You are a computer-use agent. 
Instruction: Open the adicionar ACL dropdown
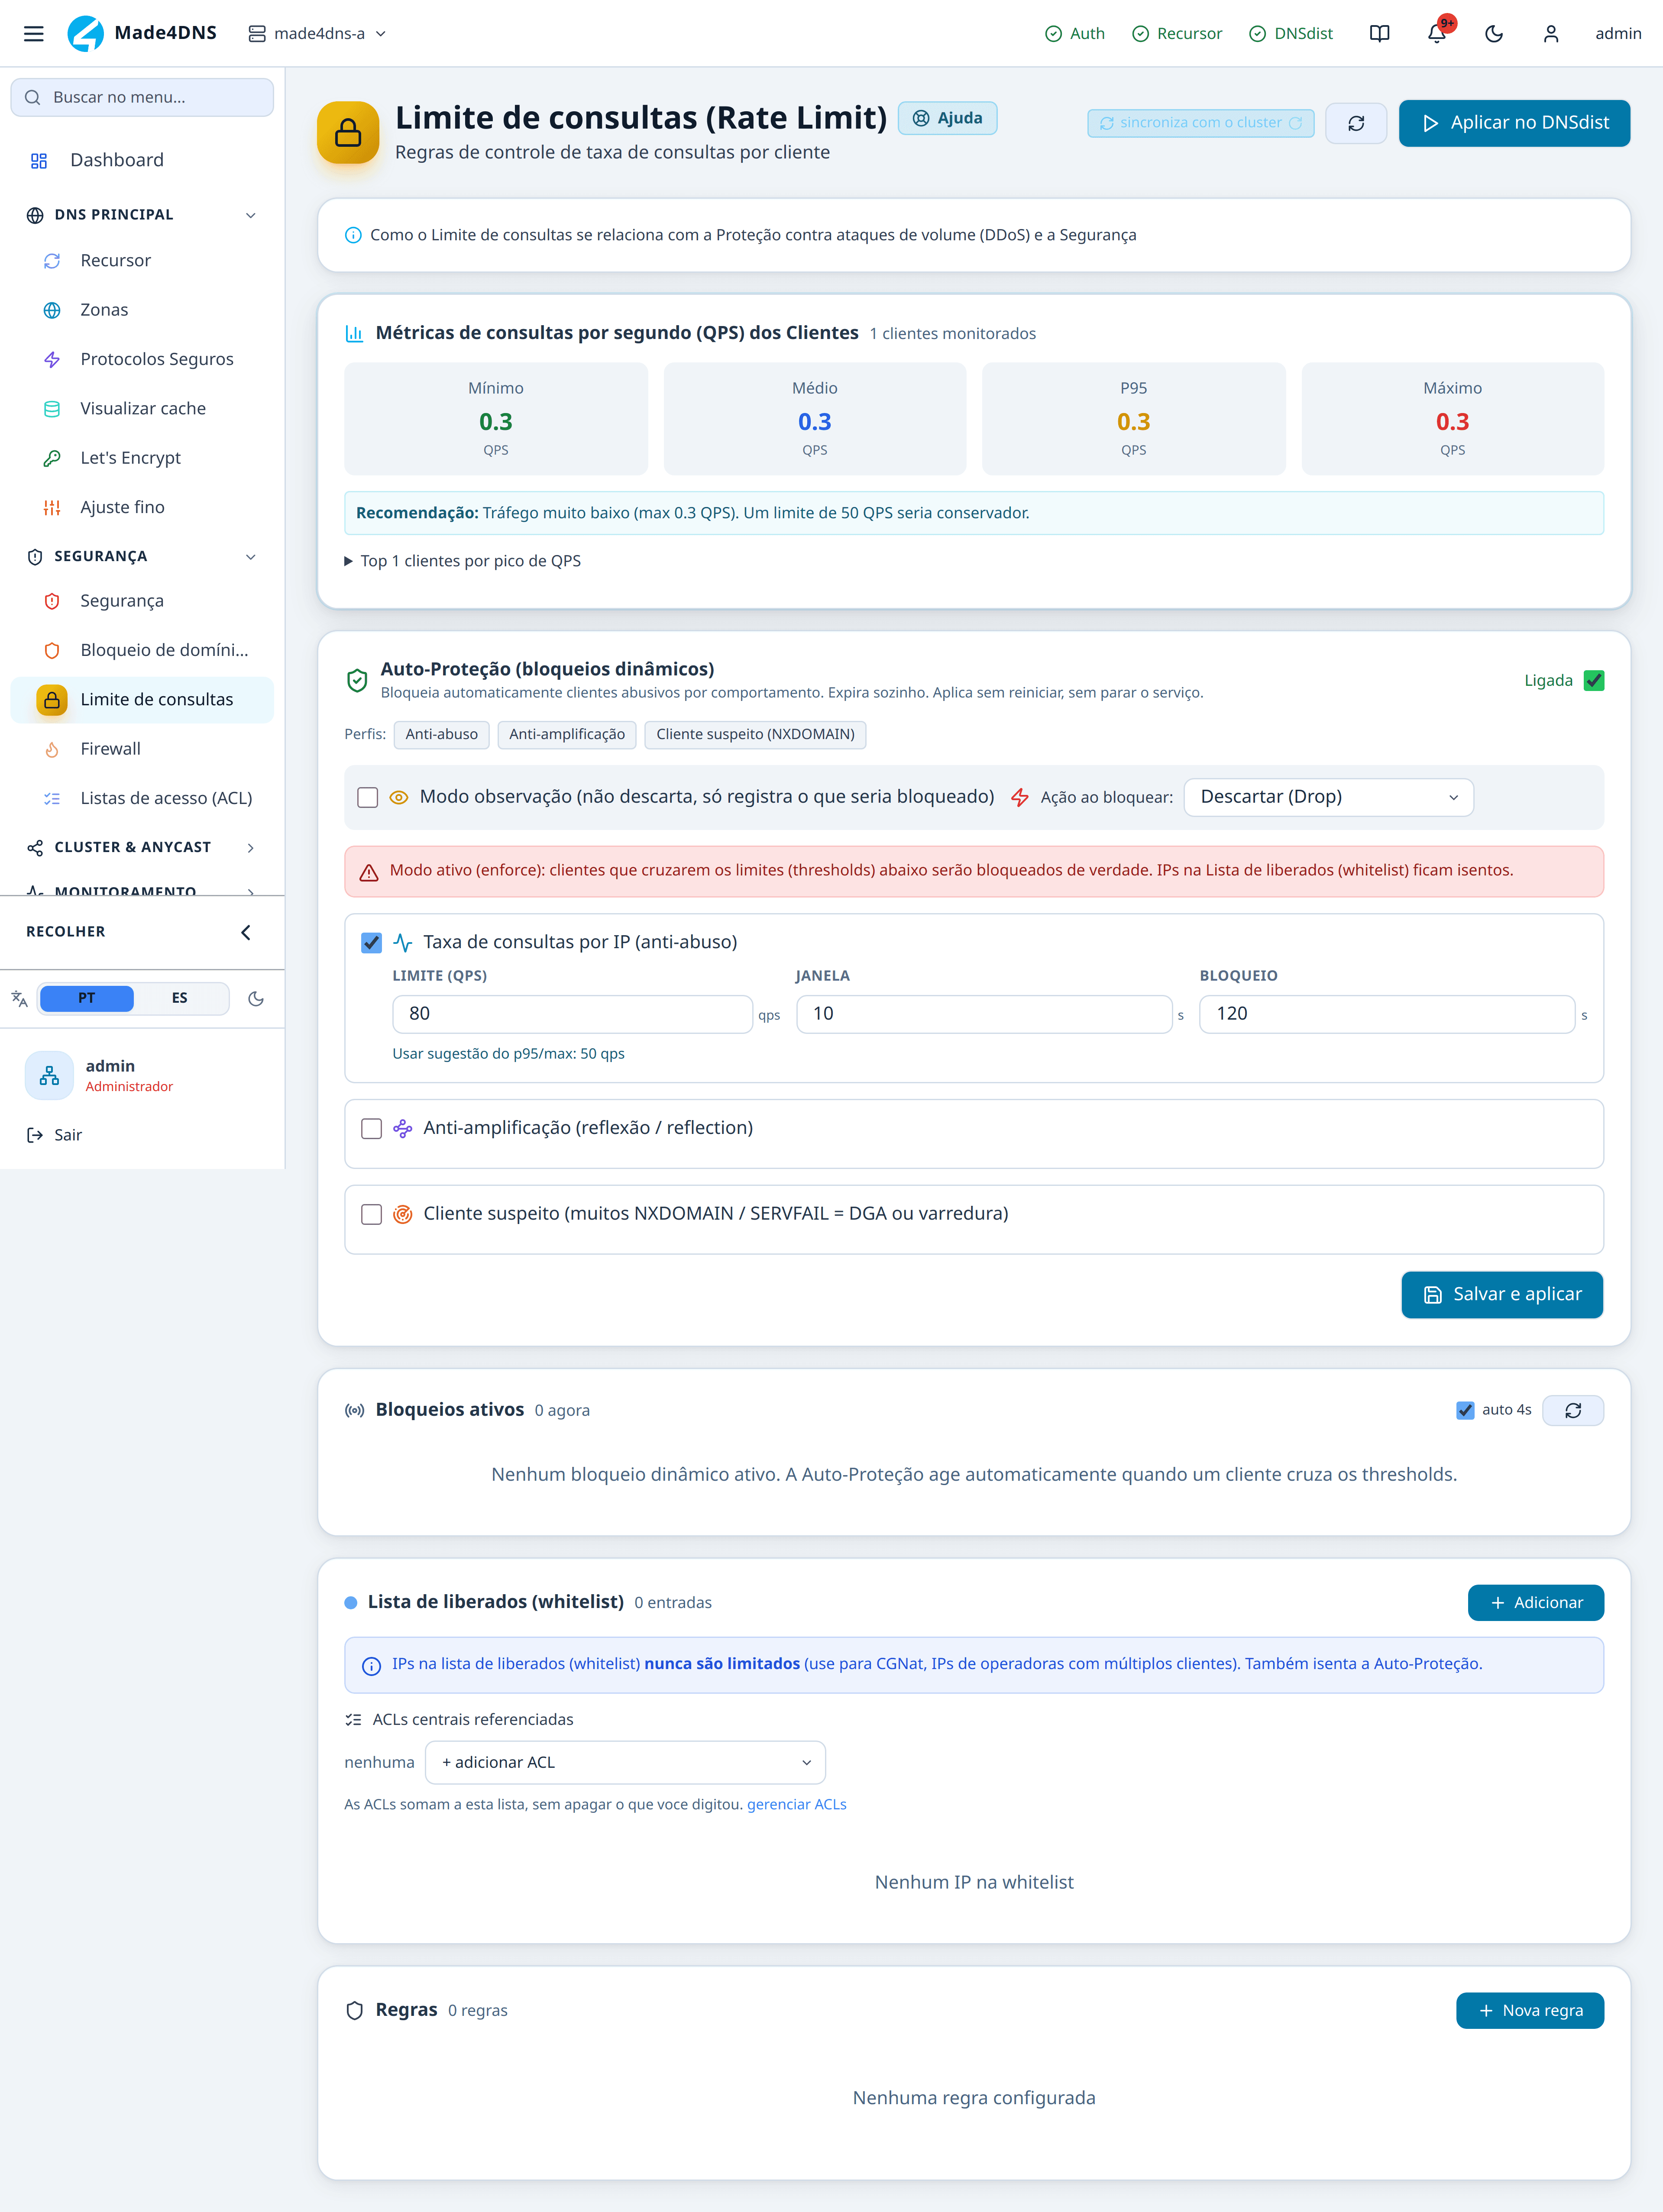point(625,1763)
